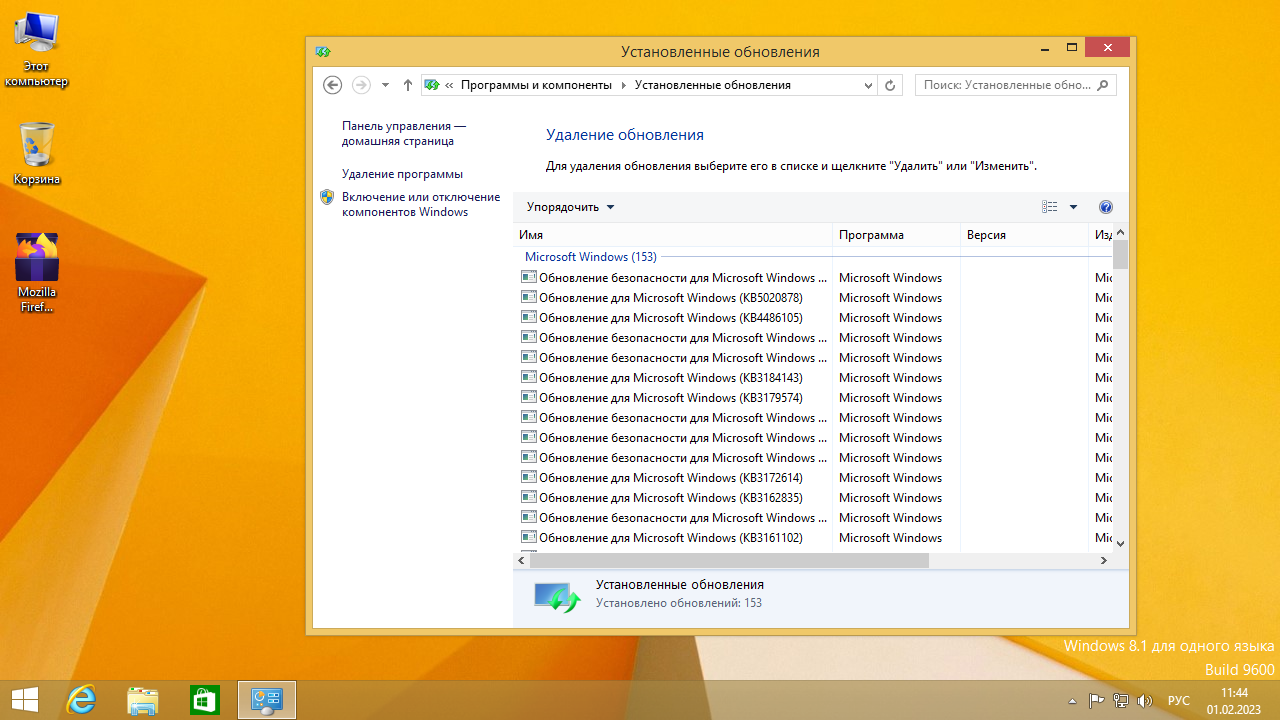This screenshot has width=1280, height=720.
Task: Select update KB3184143 row
Action: coord(816,378)
